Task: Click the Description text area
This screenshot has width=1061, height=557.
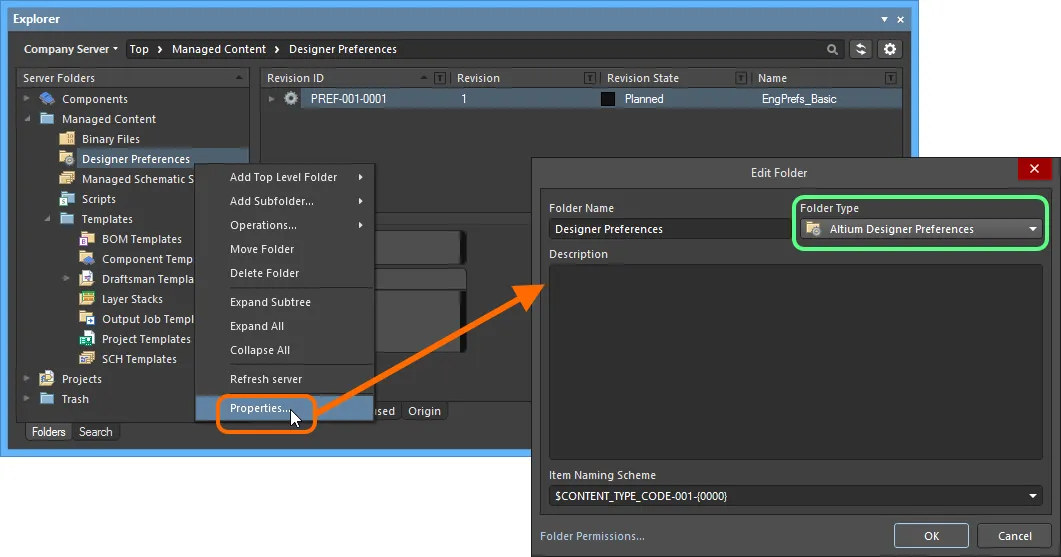Action: click(x=796, y=362)
